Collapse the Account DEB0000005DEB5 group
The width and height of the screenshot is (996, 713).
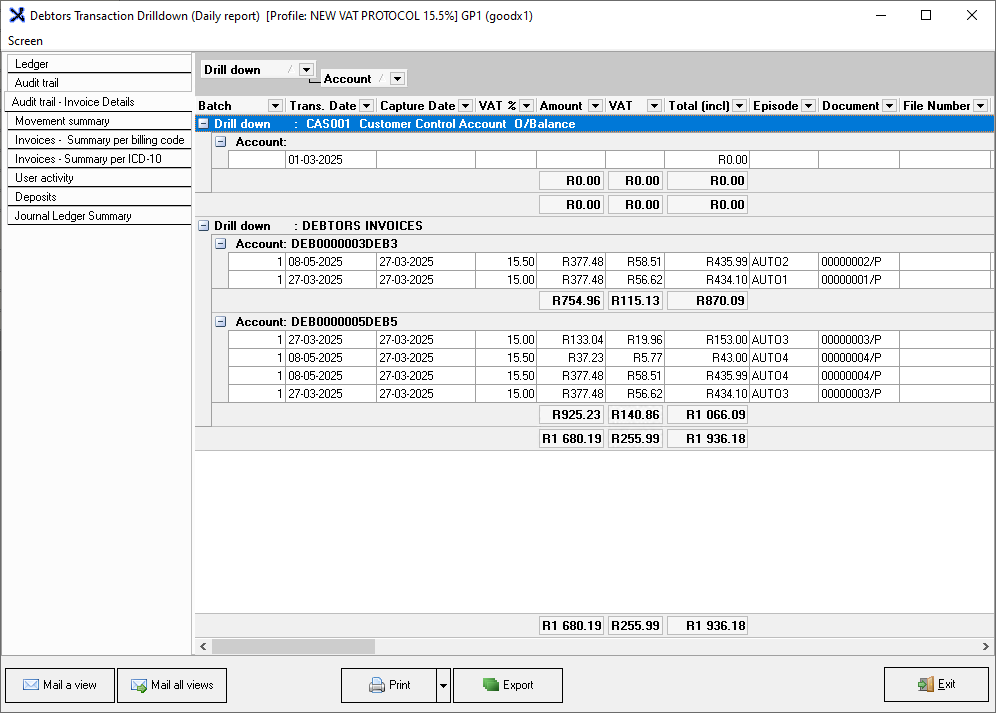click(x=221, y=322)
